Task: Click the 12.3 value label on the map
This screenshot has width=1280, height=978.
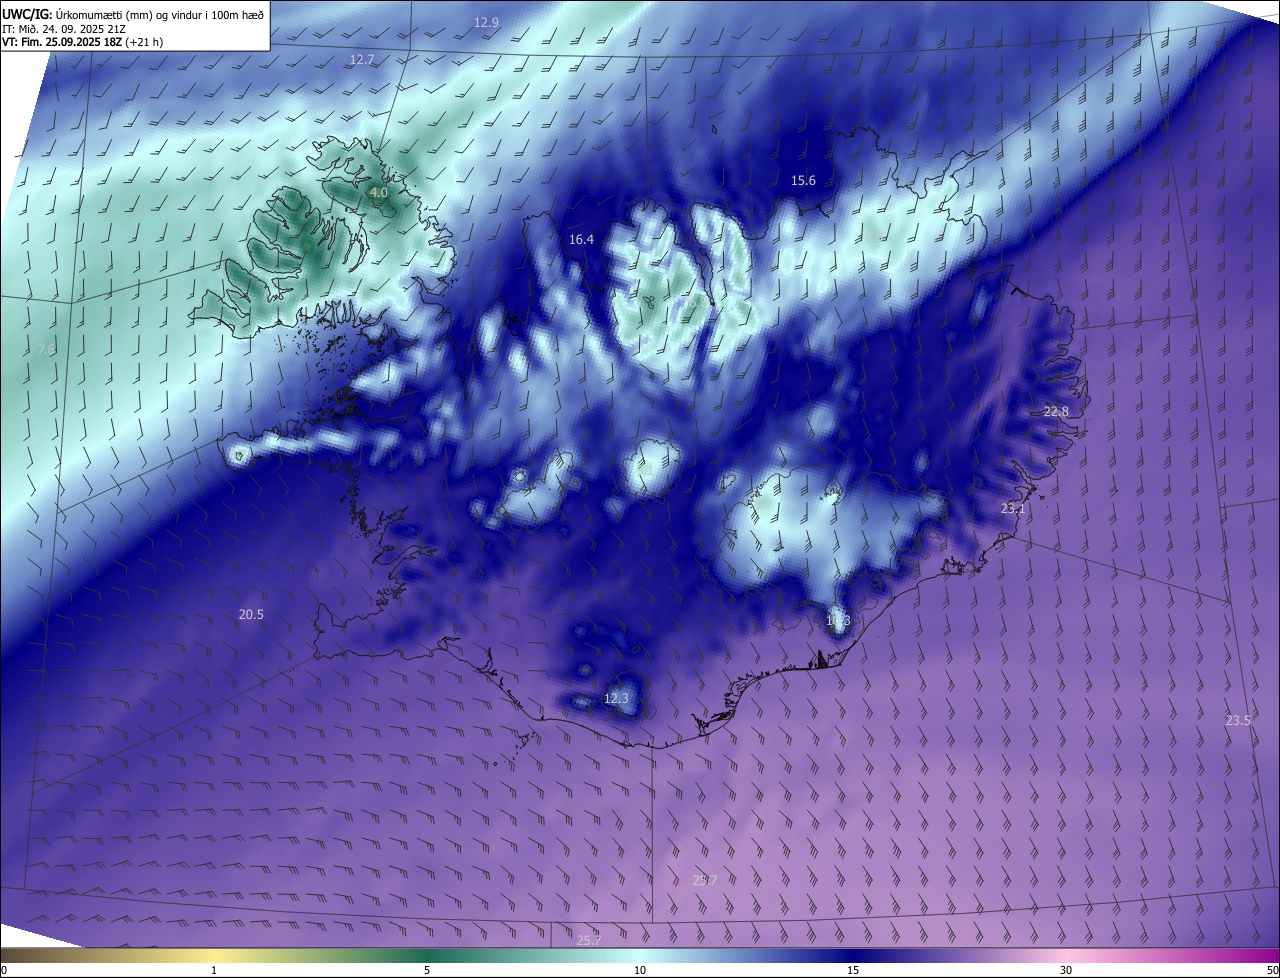Action: click(617, 699)
